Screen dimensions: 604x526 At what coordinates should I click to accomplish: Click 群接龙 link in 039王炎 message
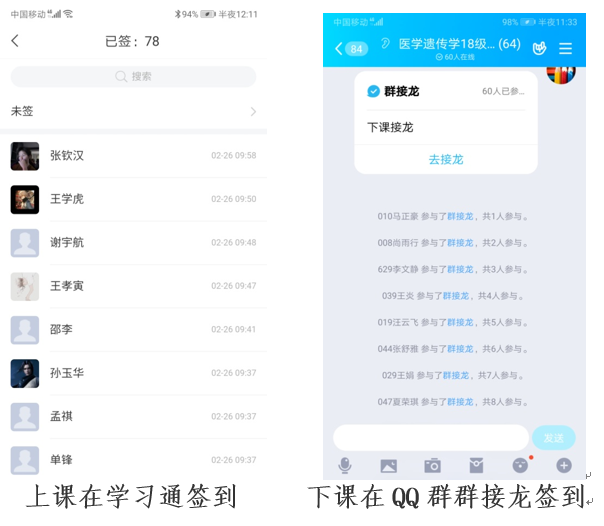coord(456,296)
